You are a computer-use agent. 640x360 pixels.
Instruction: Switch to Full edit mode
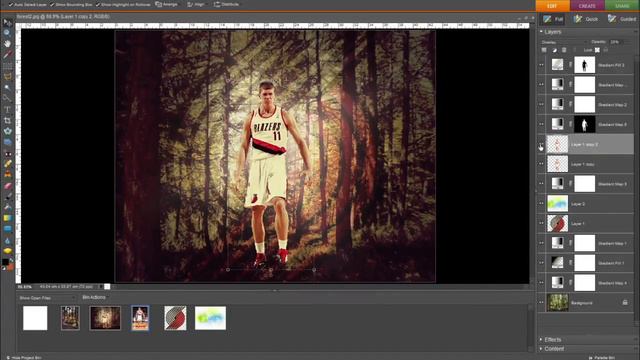pyautogui.click(x=553, y=19)
